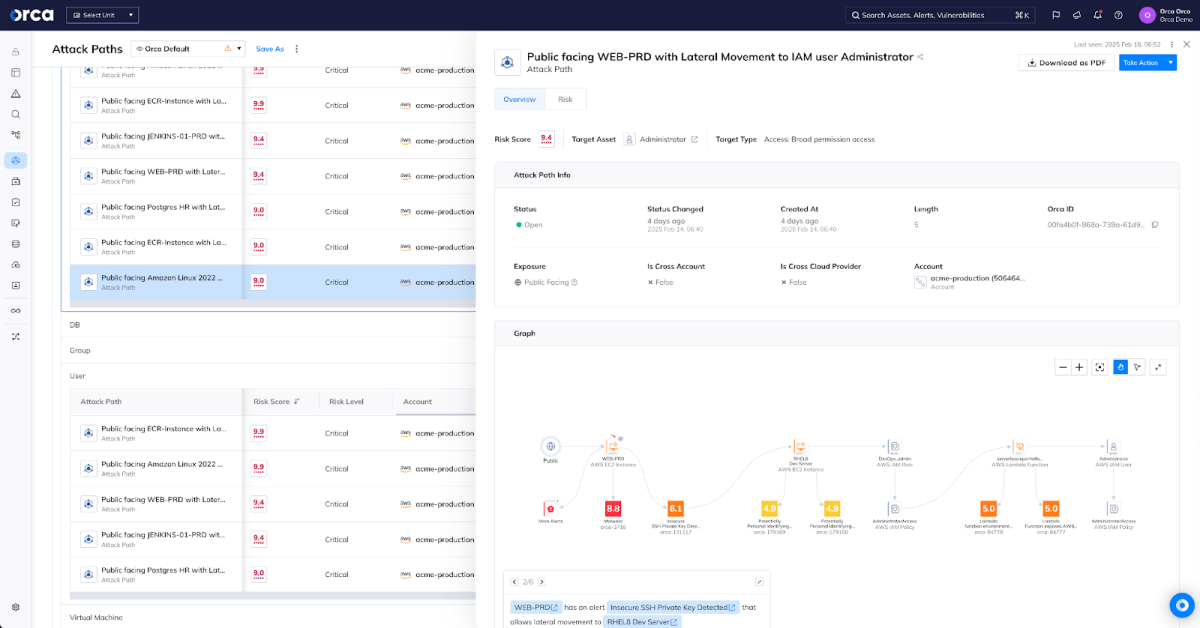Click the Public Facing info icon

[x=574, y=283]
